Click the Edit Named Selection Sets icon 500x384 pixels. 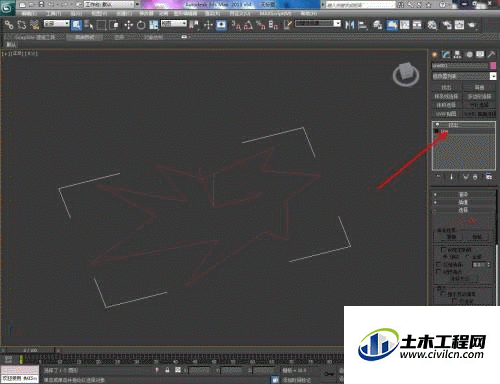click(x=287, y=25)
